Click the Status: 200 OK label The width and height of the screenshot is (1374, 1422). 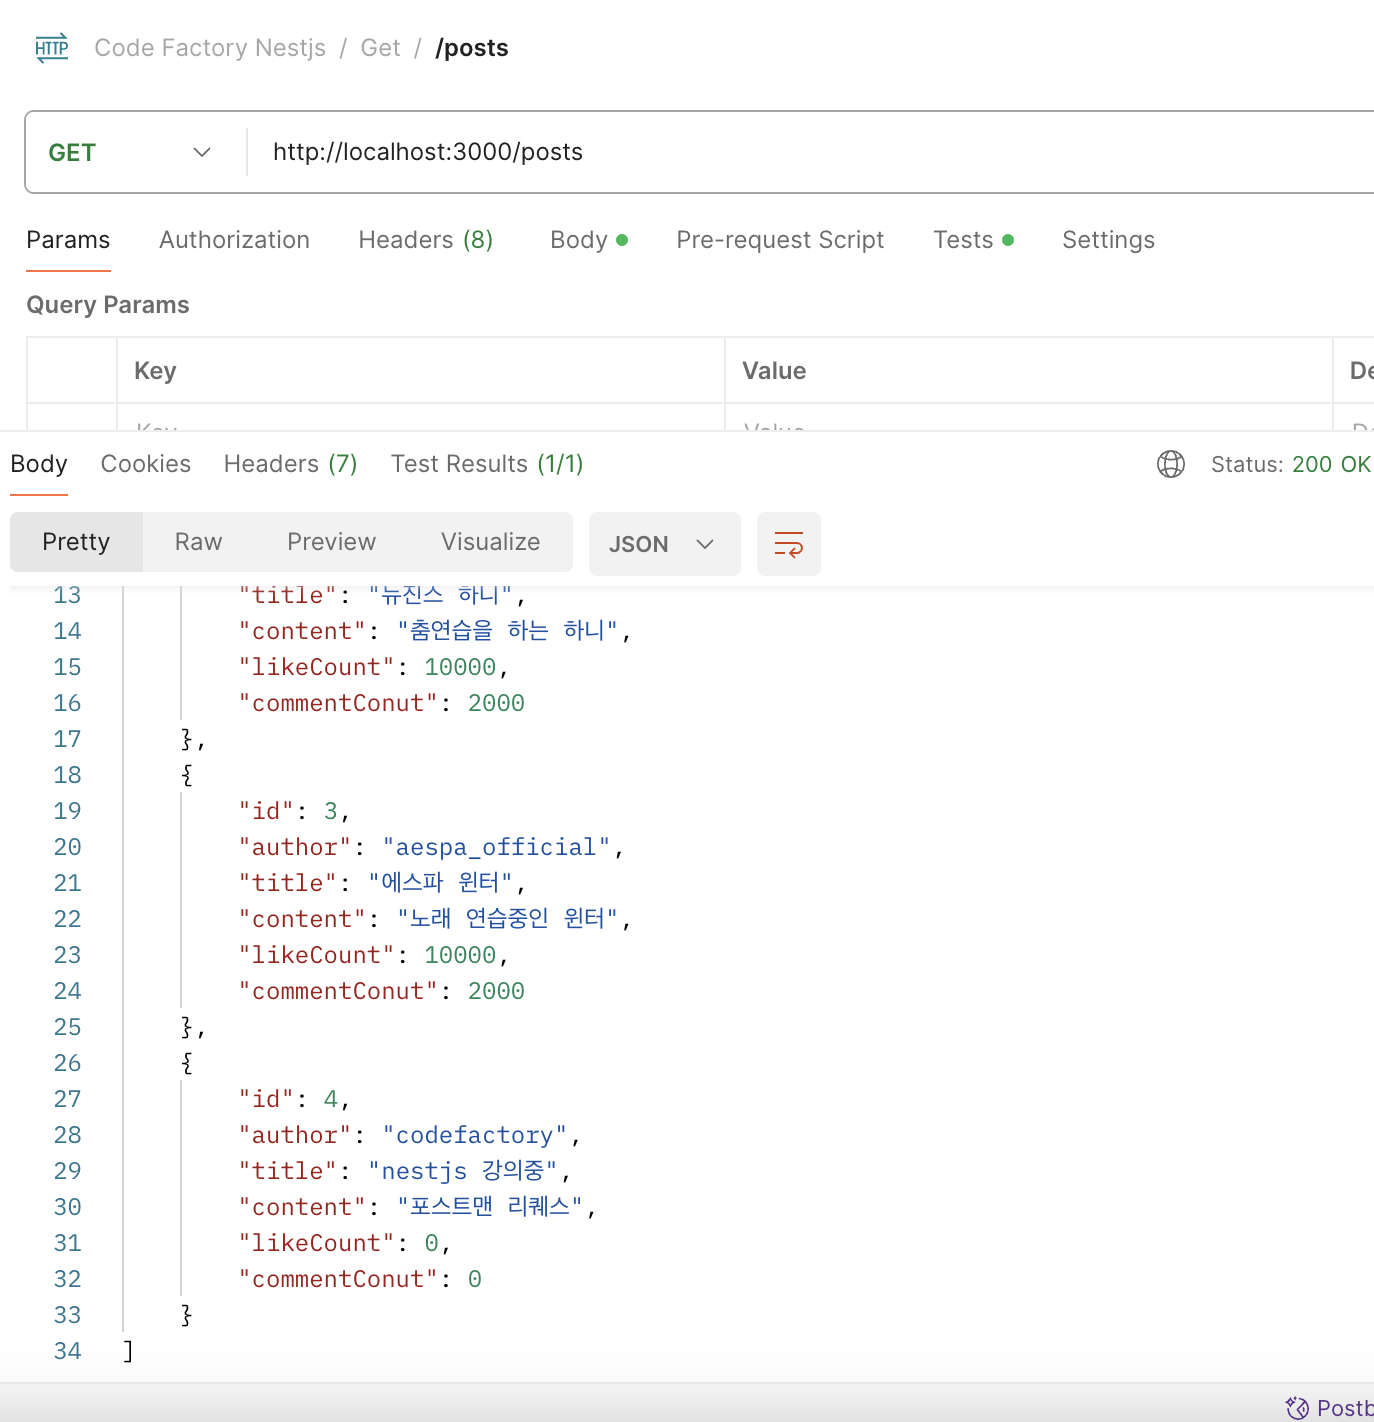[x=1291, y=464]
